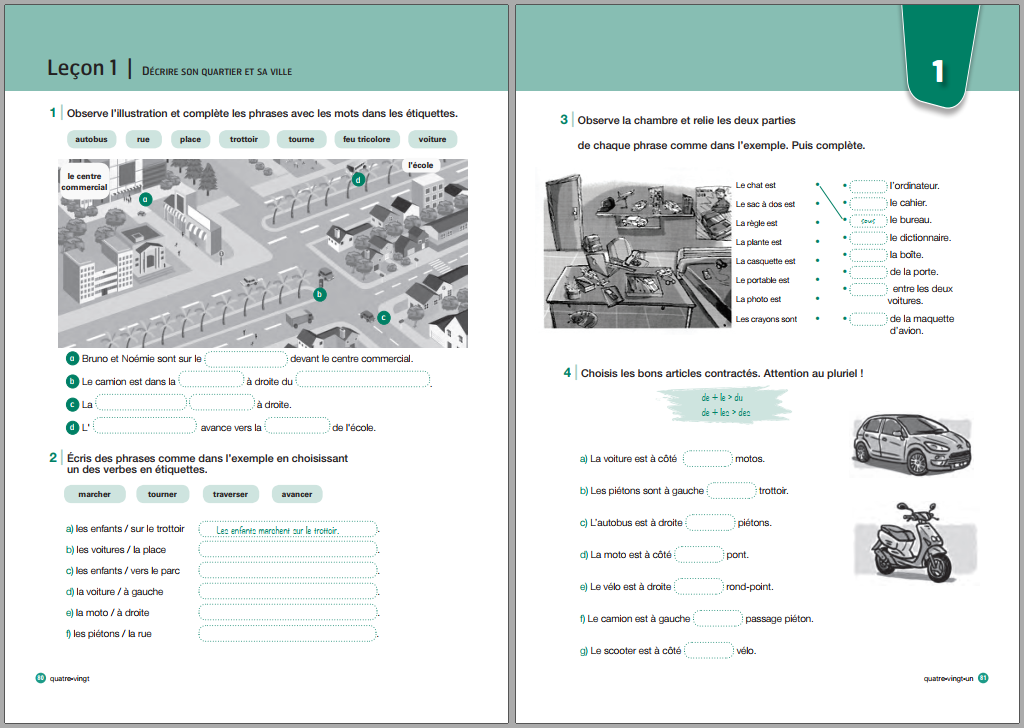Click blank before 'de l'école'
Viewport: 1024px width, 728px height.
(x=297, y=426)
